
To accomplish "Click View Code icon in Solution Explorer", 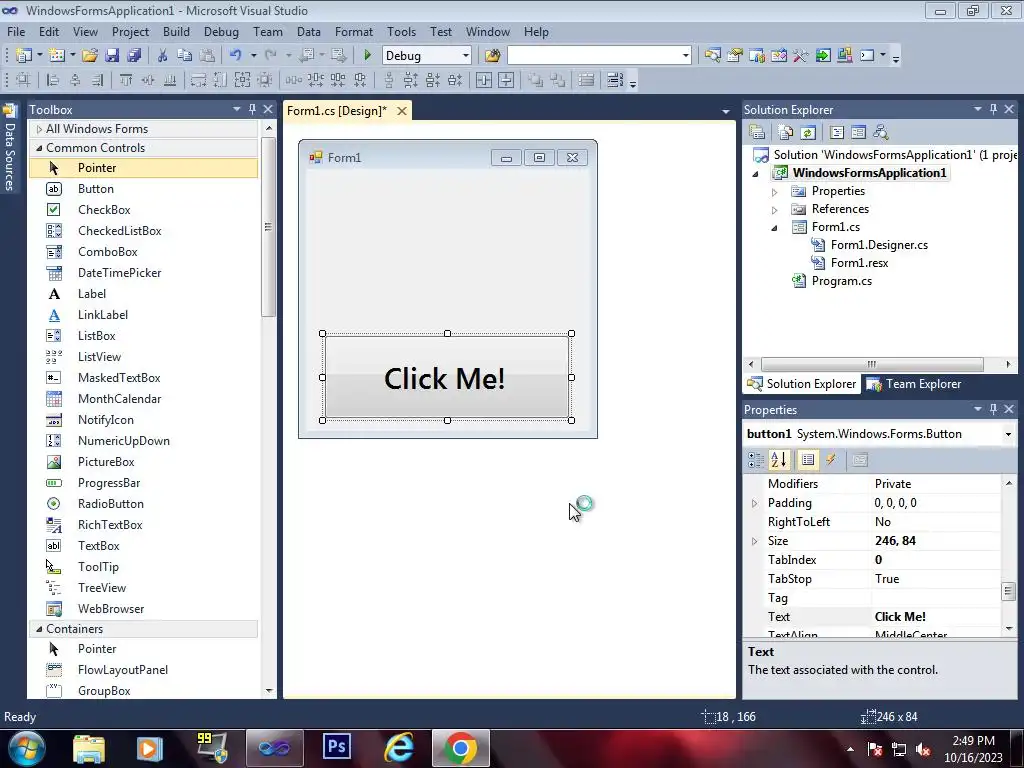I will (837, 133).
